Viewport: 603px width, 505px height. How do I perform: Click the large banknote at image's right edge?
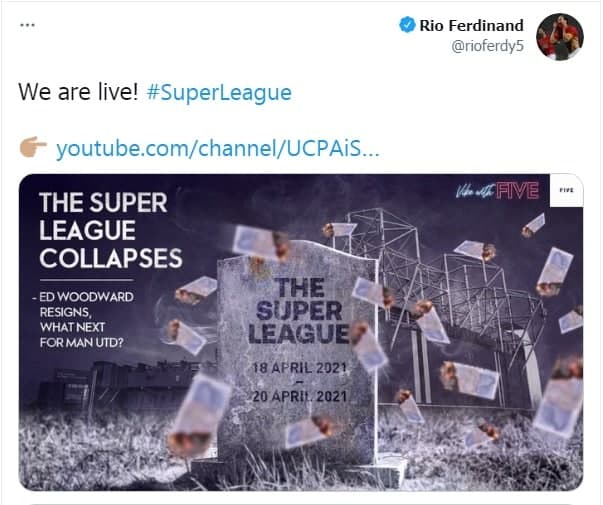[x=558, y=400]
